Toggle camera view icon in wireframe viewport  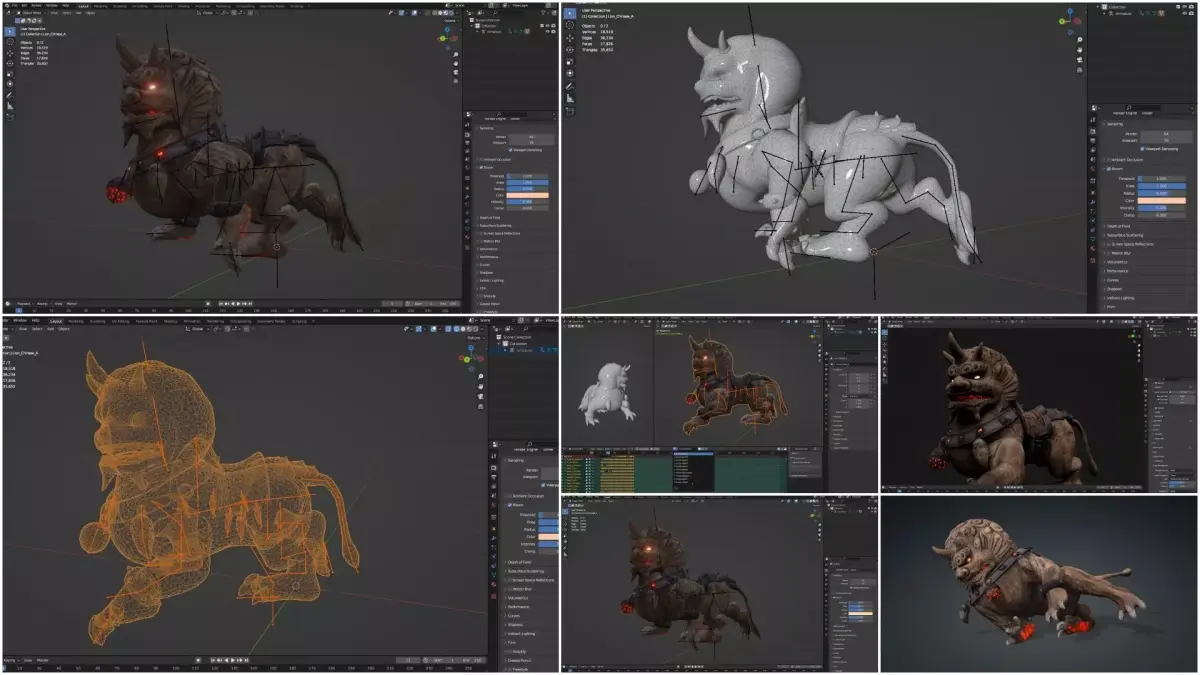(481, 396)
